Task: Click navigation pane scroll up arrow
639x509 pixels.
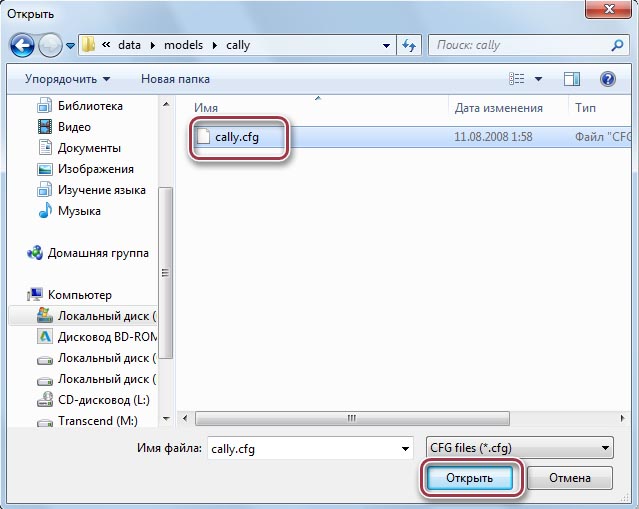Action: (x=166, y=104)
